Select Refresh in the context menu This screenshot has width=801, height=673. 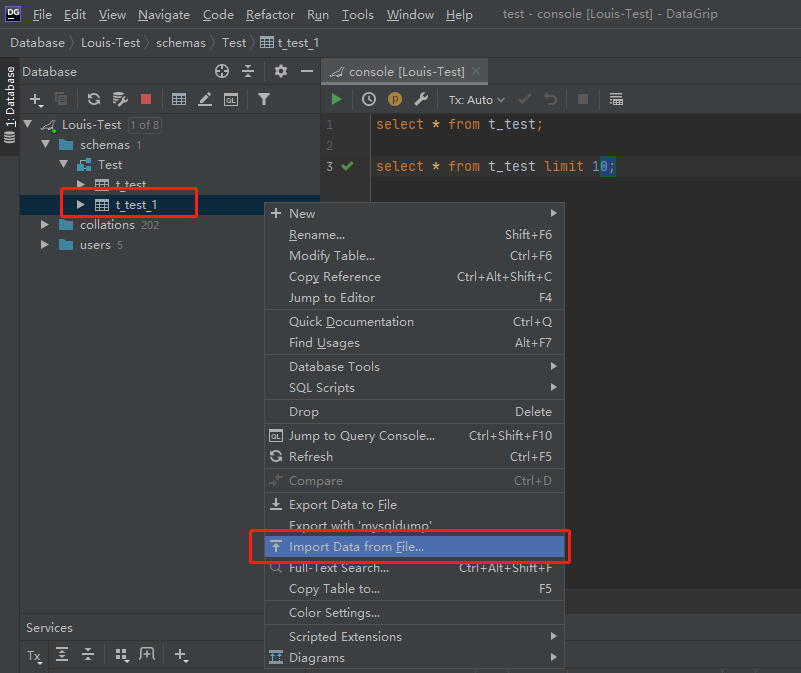[x=414, y=456]
